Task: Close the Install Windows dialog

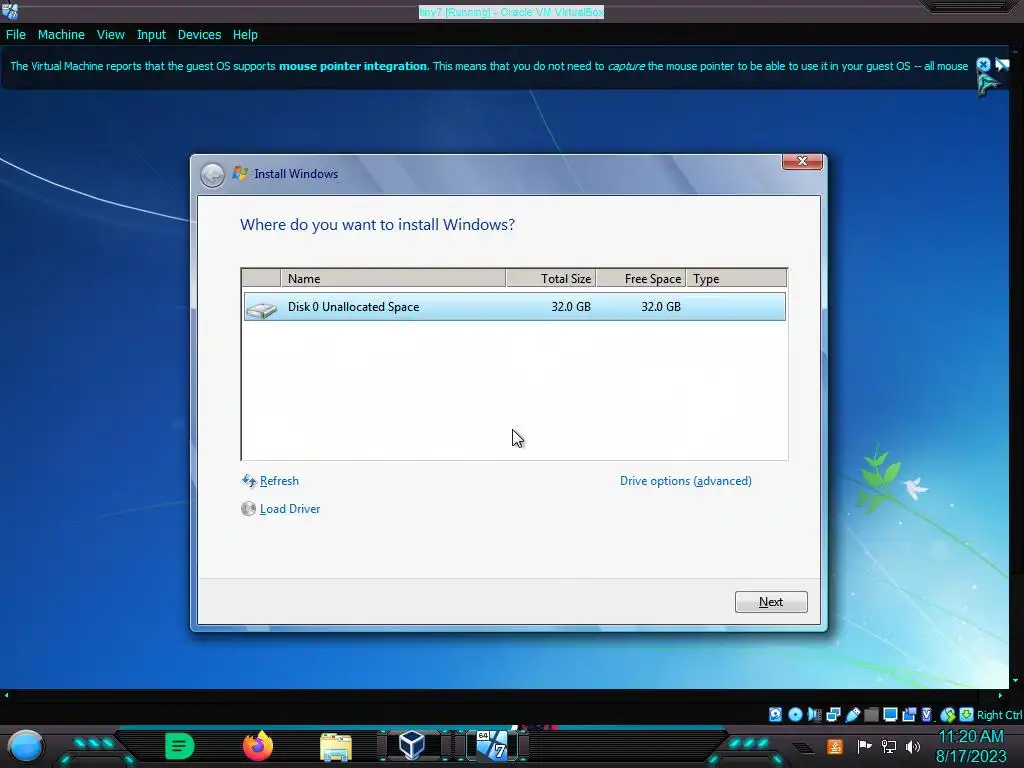Action: (803, 161)
